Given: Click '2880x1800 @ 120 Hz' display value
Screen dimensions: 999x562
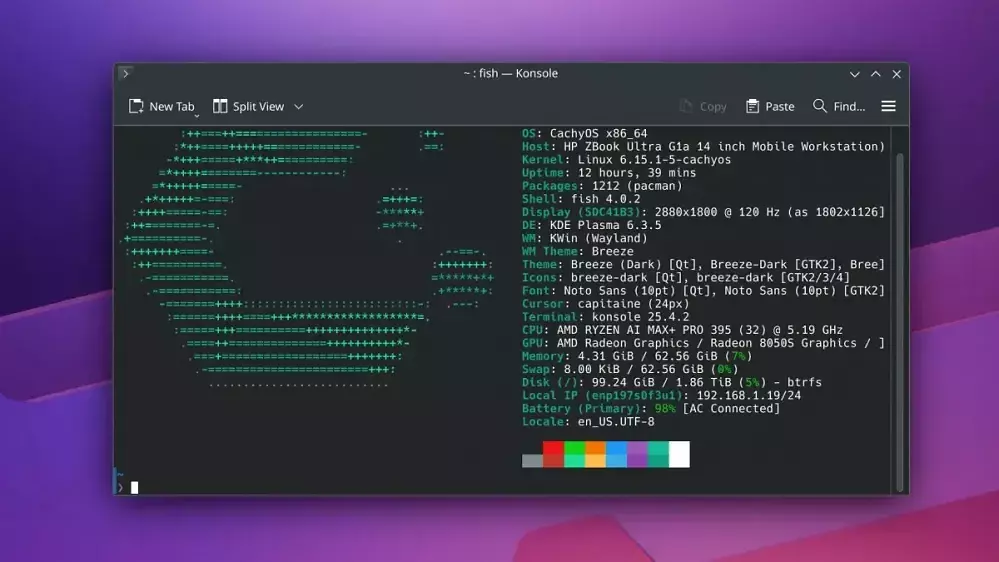Looking at the screenshot, I should (717, 212).
